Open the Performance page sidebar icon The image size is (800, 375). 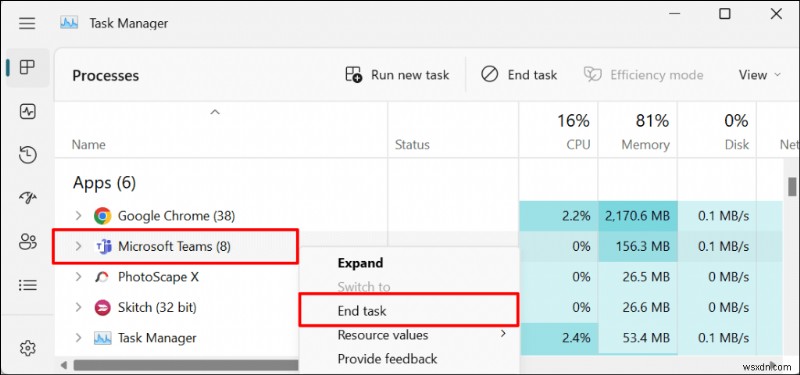tap(27, 112)
